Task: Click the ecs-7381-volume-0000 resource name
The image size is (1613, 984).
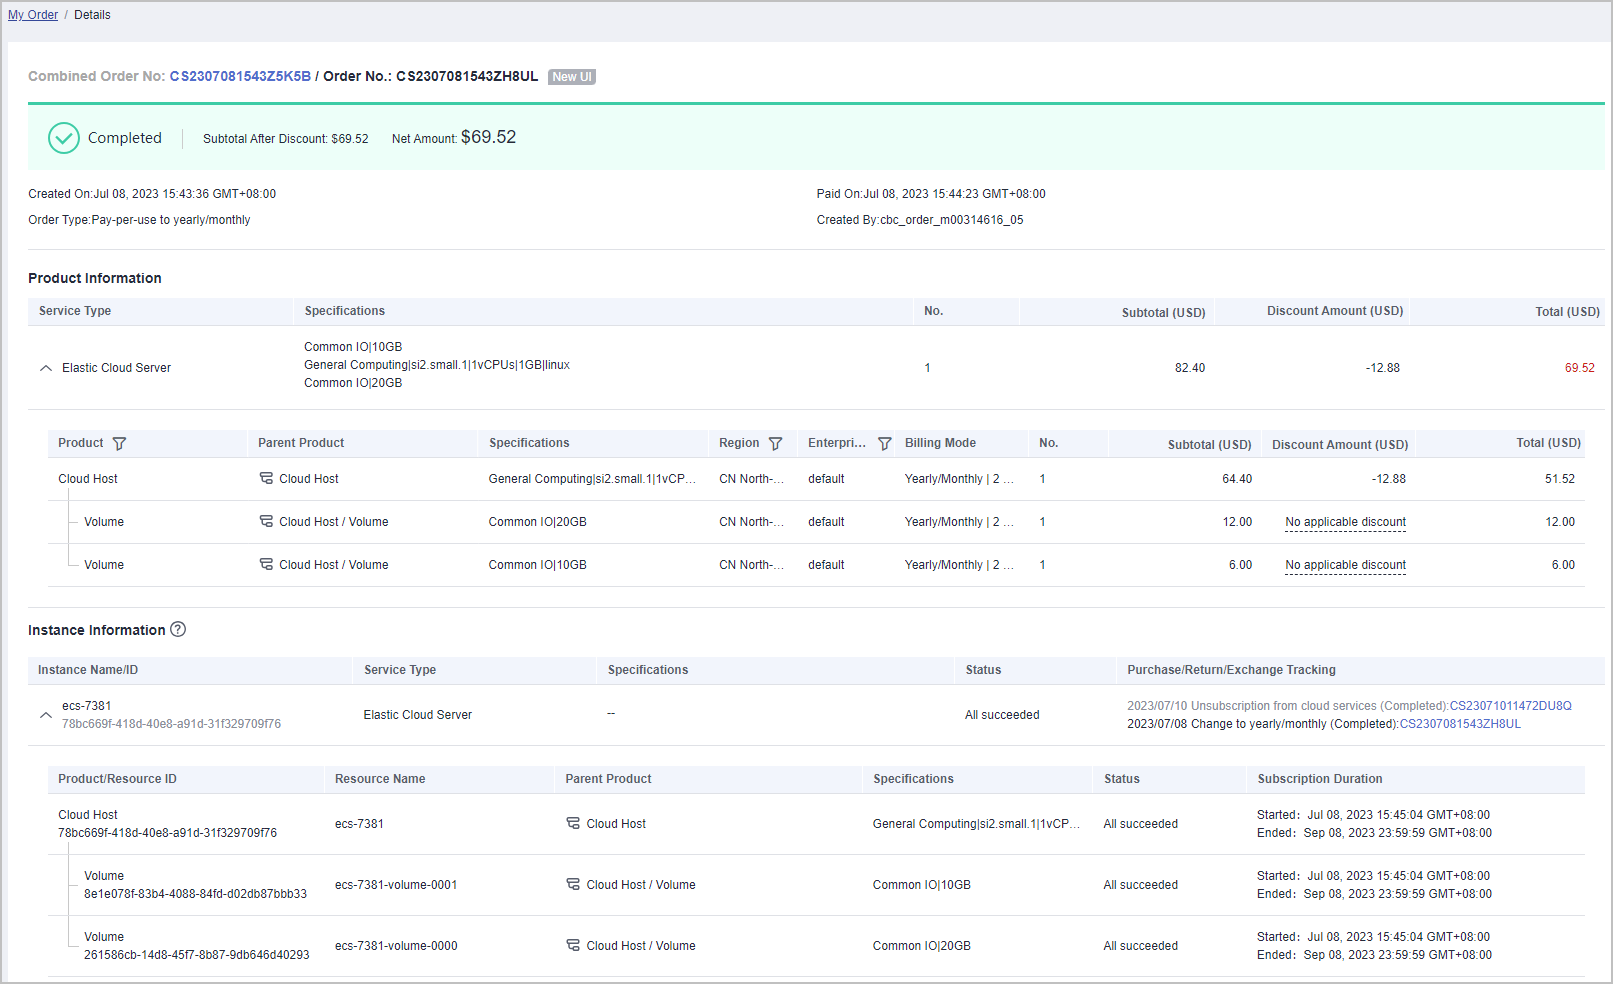Action: [396, 946]
